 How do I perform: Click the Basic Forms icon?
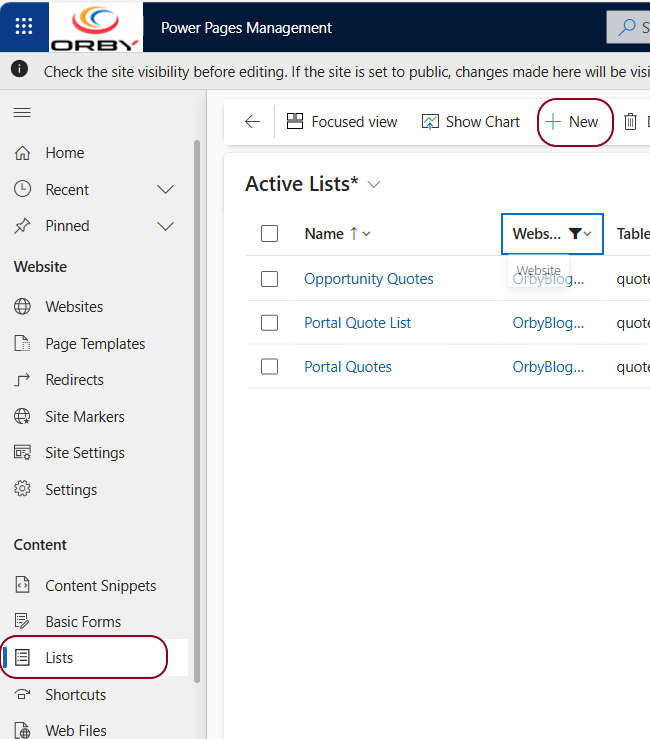pyautogui.click(x=22, y=621)
